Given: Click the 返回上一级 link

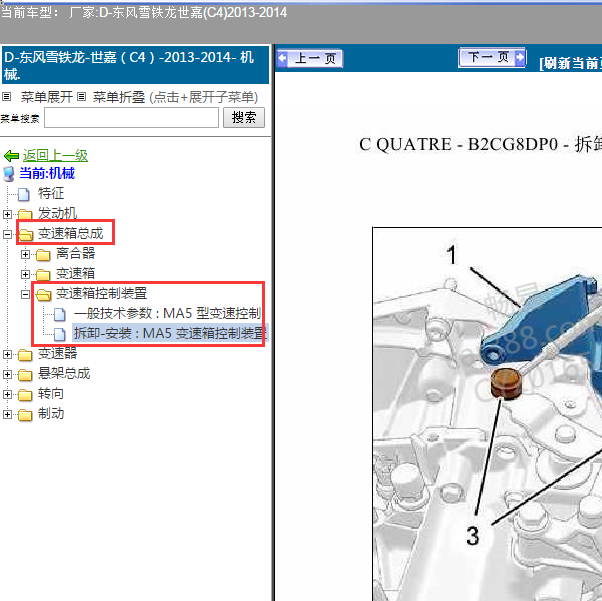Looking at the screenshot, I should (55, 156).
